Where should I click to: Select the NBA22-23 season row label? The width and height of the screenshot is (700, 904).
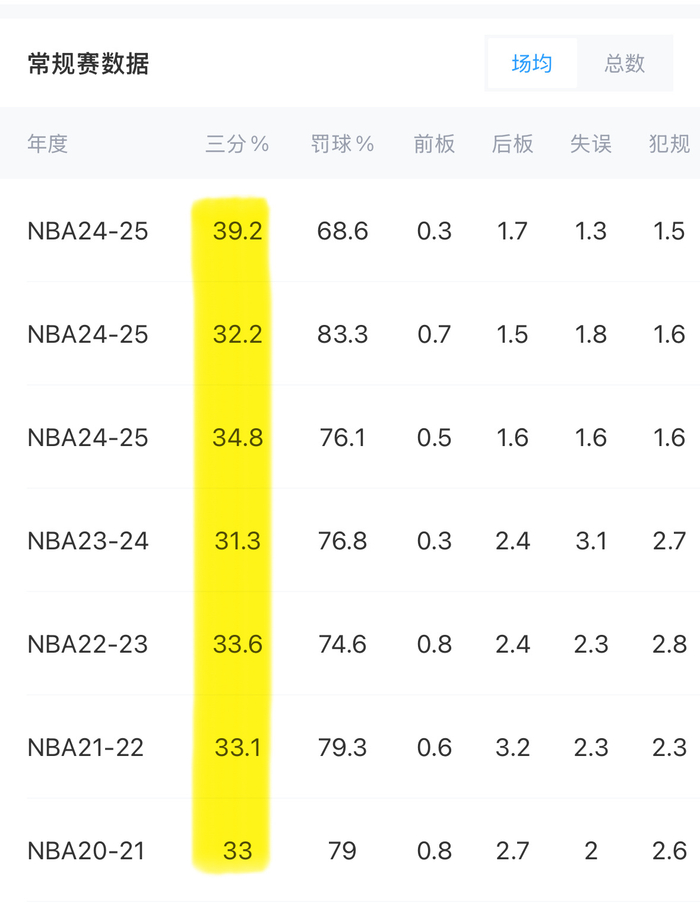pos(88,644)
